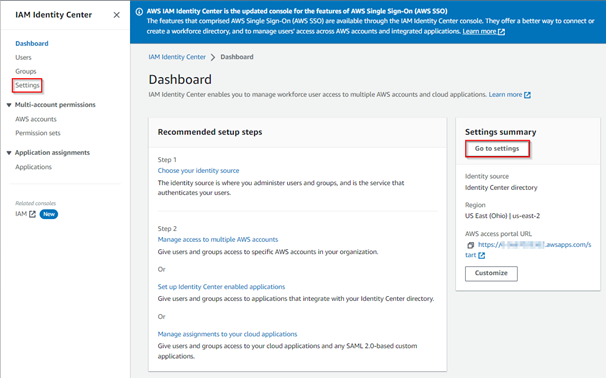Open Users in the left navigation
This screenshot has height=378, width=606.
pyautogui.click(x=23, y=58)
